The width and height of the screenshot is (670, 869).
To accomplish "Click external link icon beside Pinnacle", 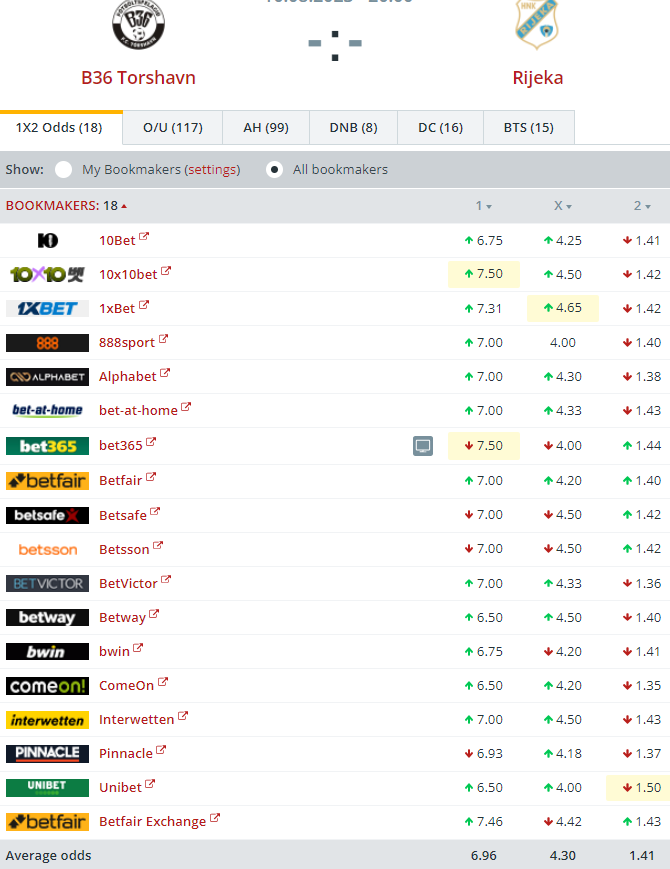I will coord(161,750).
